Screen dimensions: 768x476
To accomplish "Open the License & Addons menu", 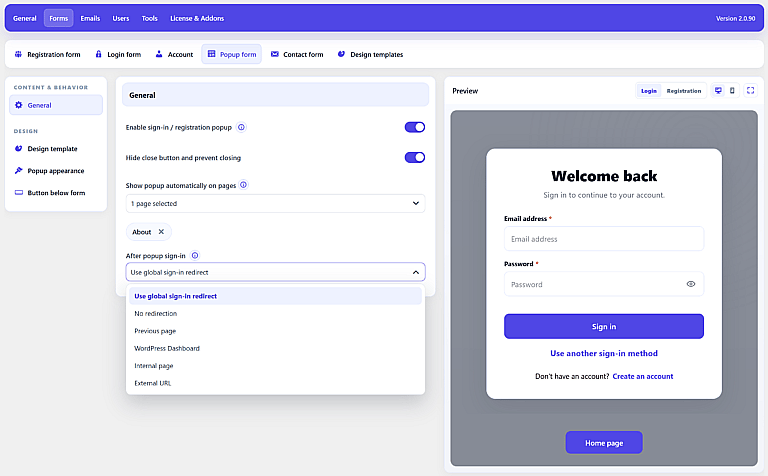I will (x=197, y=19).
